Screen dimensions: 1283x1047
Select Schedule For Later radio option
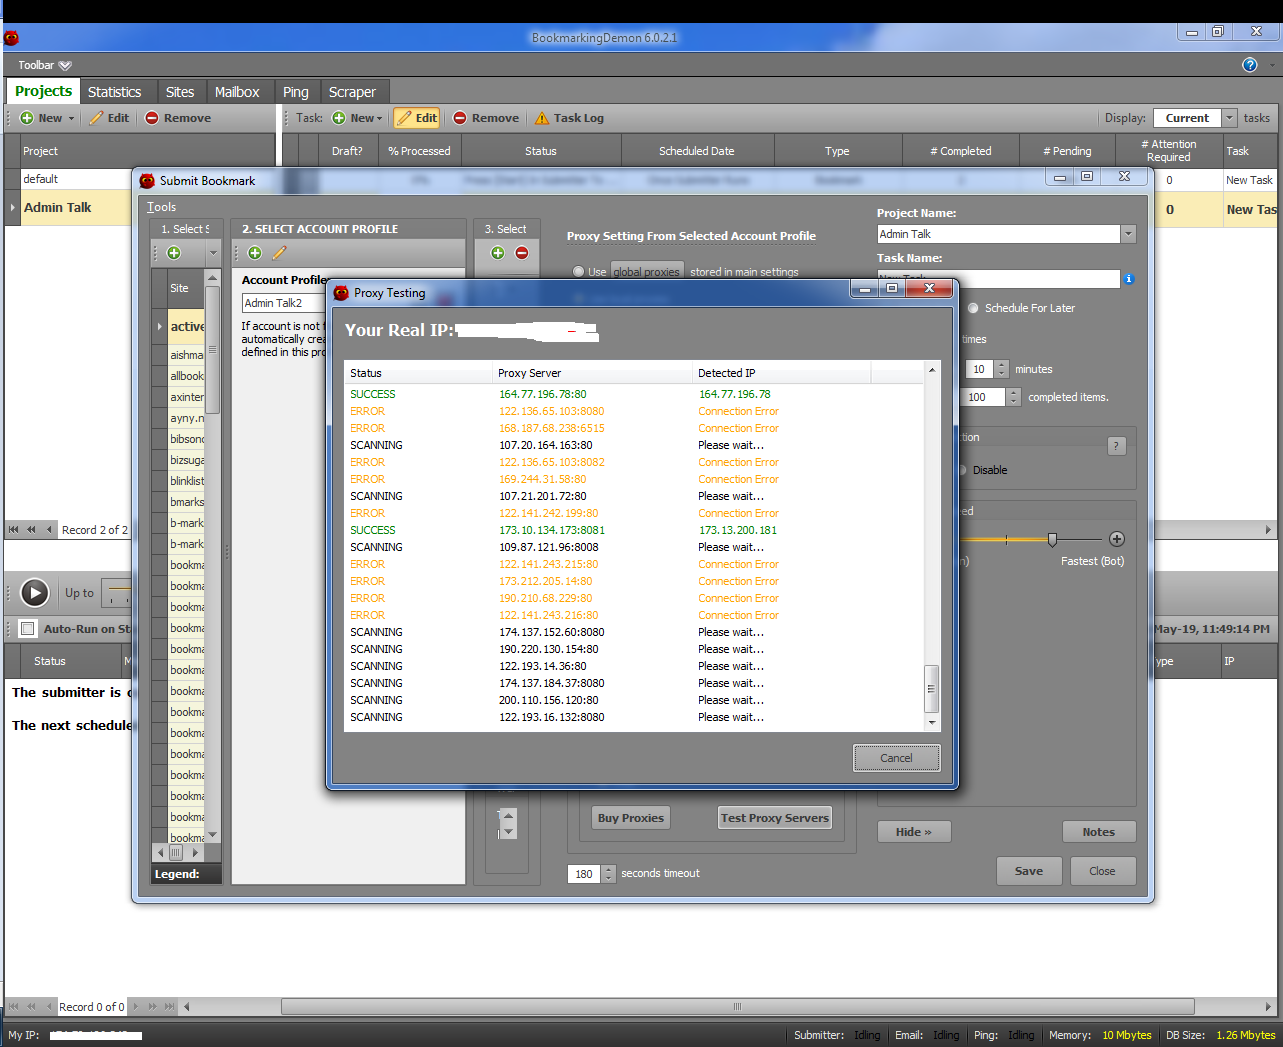[973, 308]
